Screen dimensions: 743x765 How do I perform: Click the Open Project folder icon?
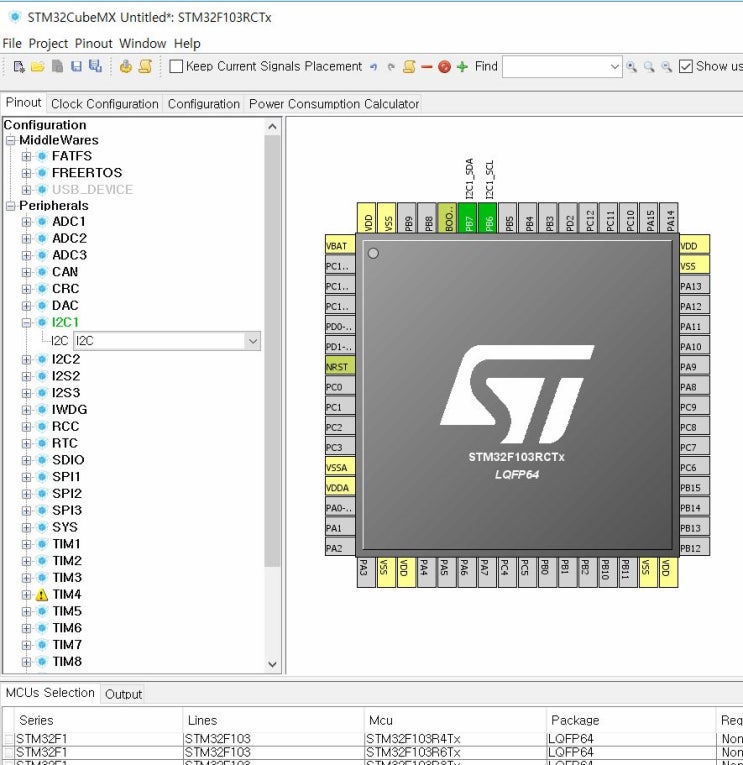coord(38,66)
